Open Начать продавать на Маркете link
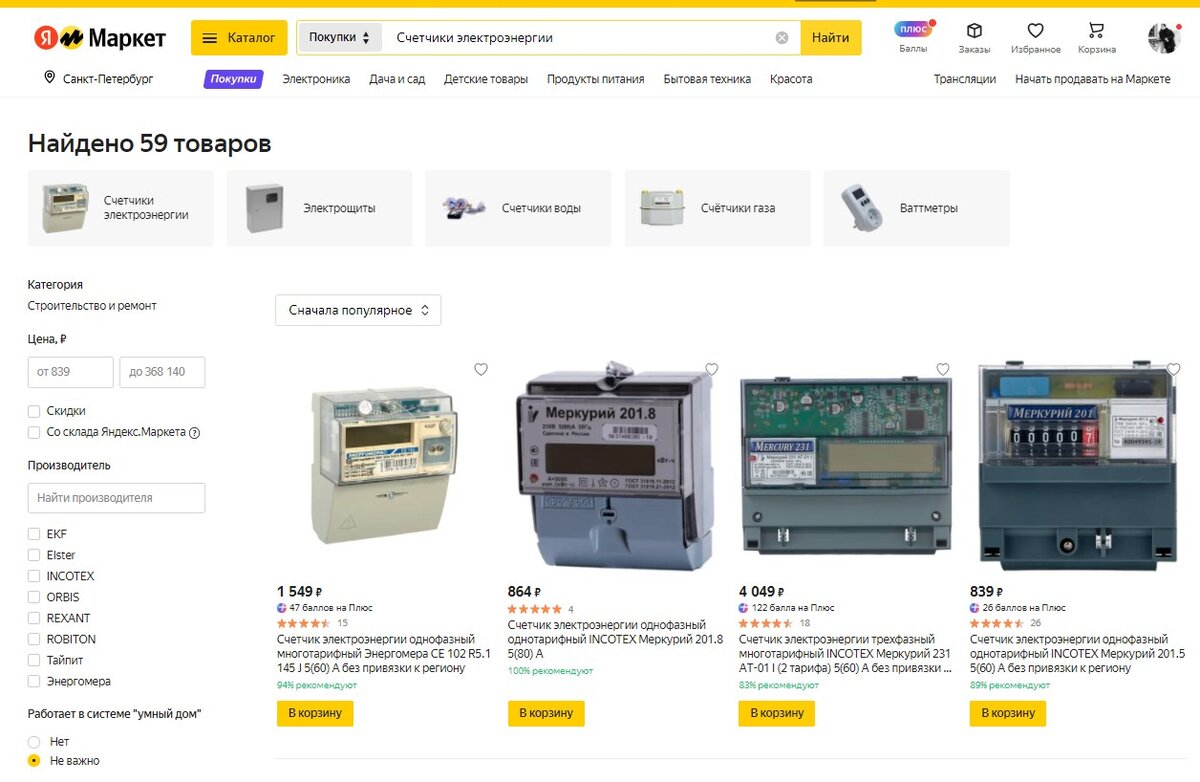1200x782 pixels. (x=1093, y=79)
